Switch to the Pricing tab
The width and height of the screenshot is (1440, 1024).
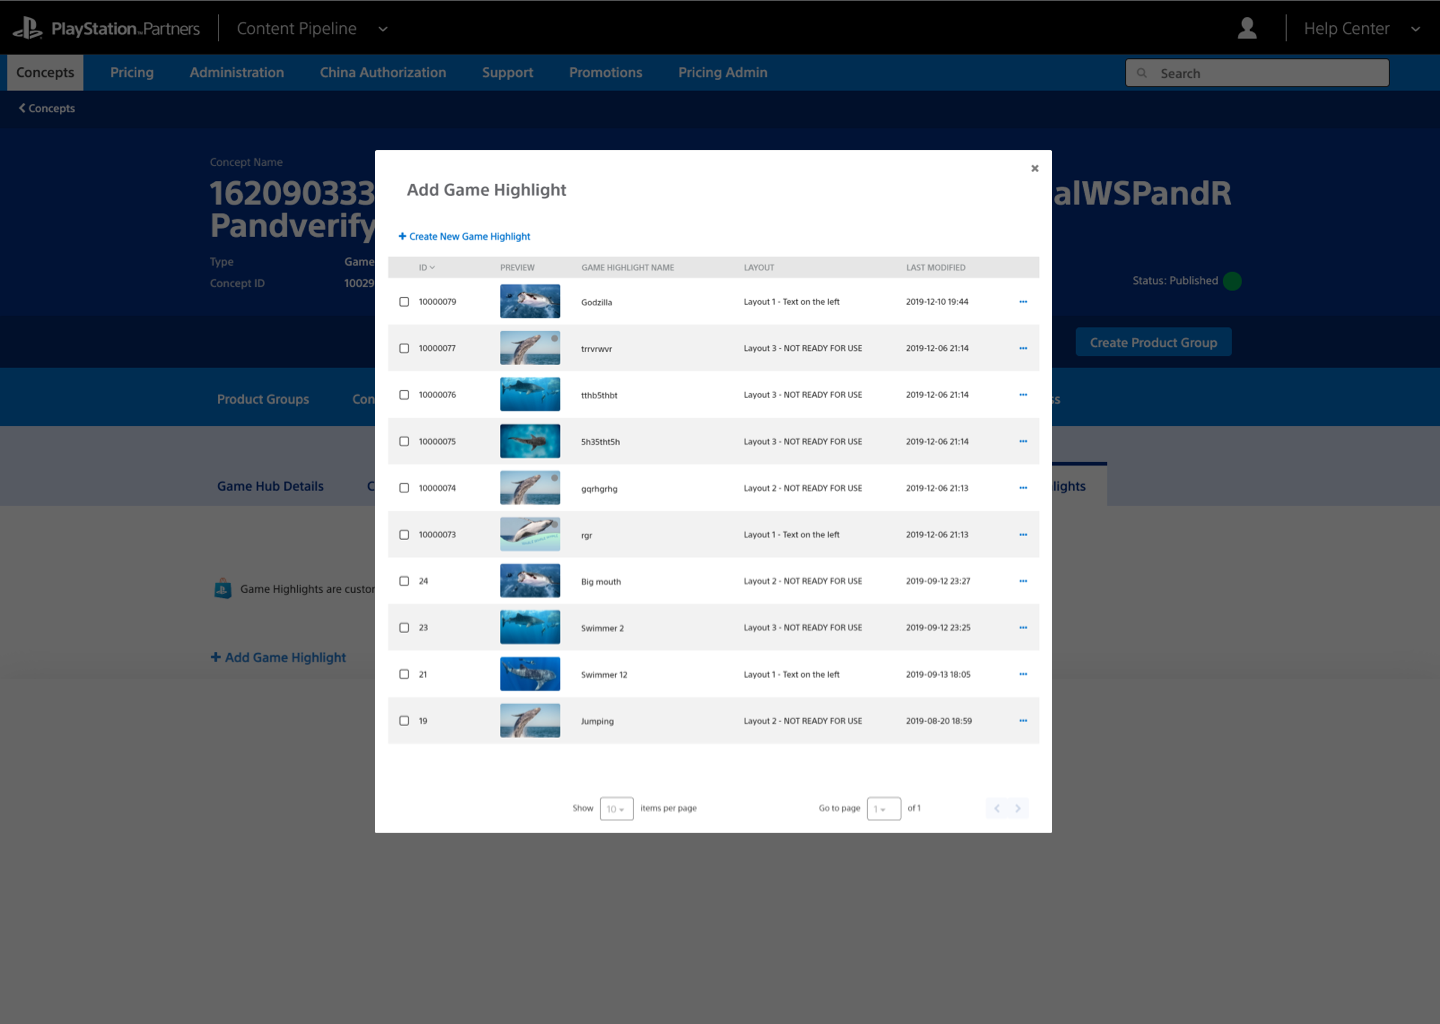tap(132, 72)
